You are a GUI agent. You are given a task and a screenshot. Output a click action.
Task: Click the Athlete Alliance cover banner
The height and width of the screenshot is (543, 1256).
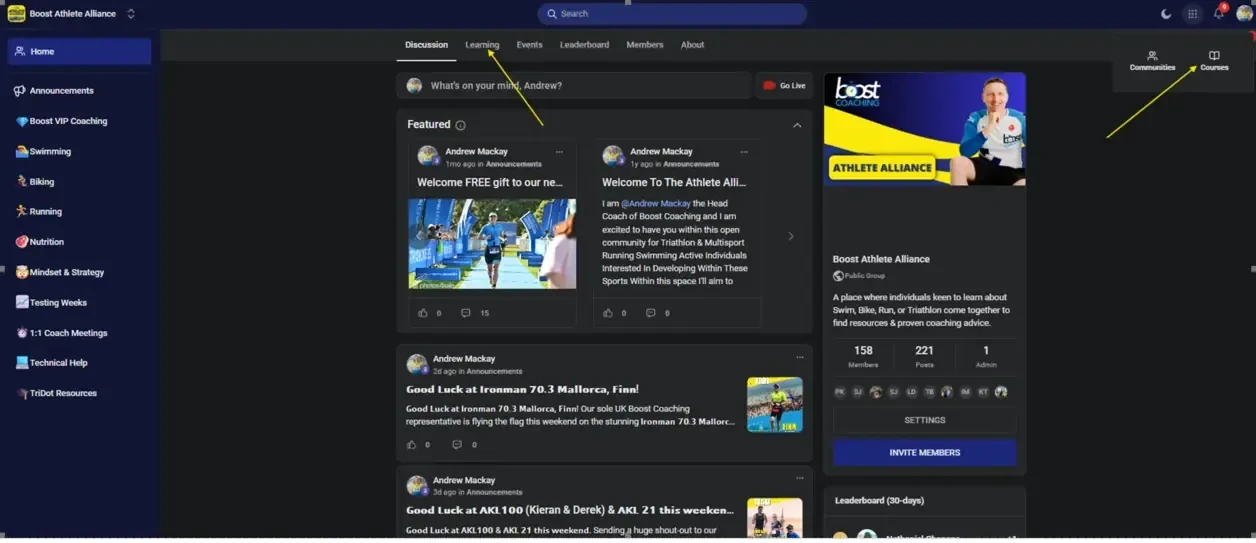click(x=925, y=129)
